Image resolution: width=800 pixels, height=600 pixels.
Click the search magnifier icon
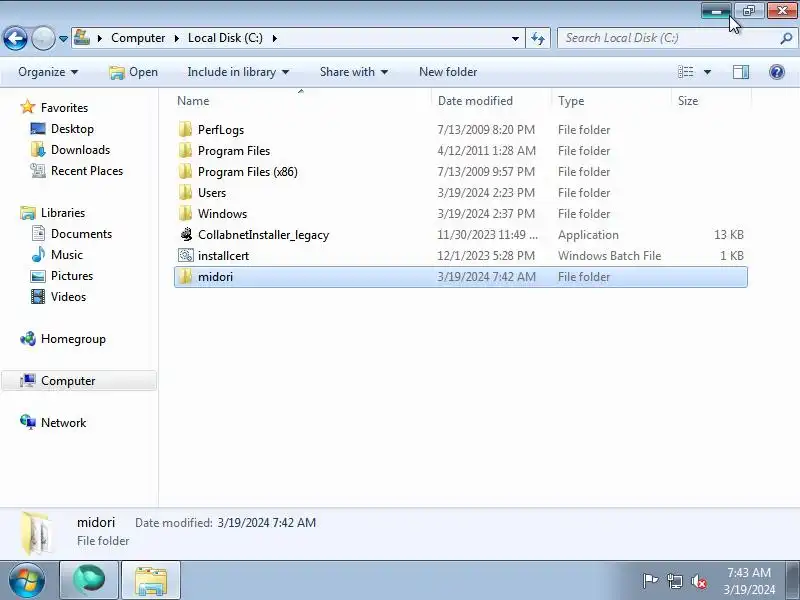tap(786, 38)
